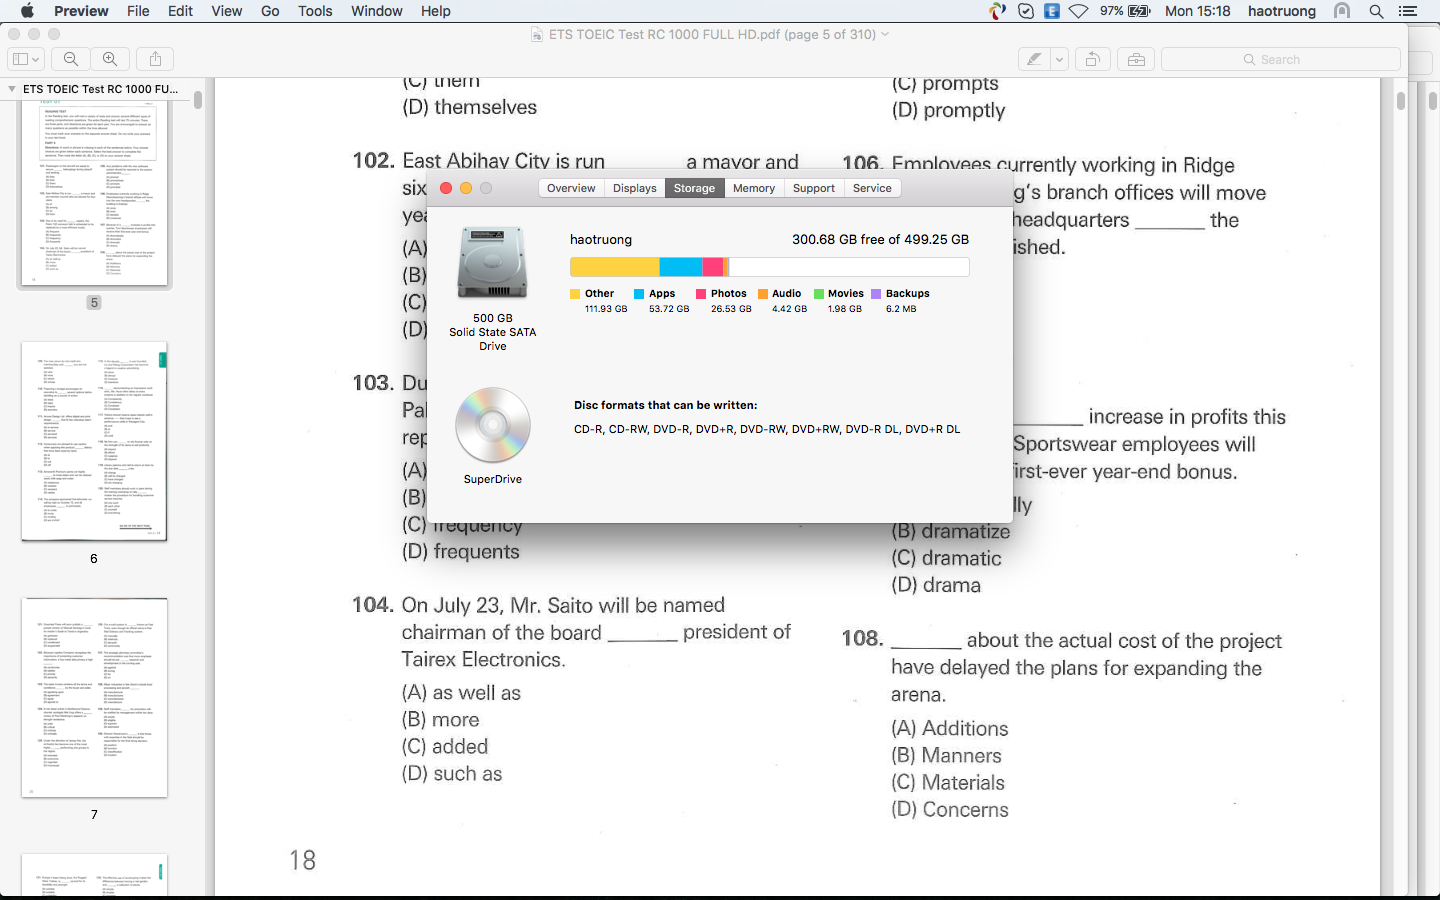The image size is (1440, 900).
Task: Click the Search field in Preview toolbar
Action: [x=1280, y=60]
